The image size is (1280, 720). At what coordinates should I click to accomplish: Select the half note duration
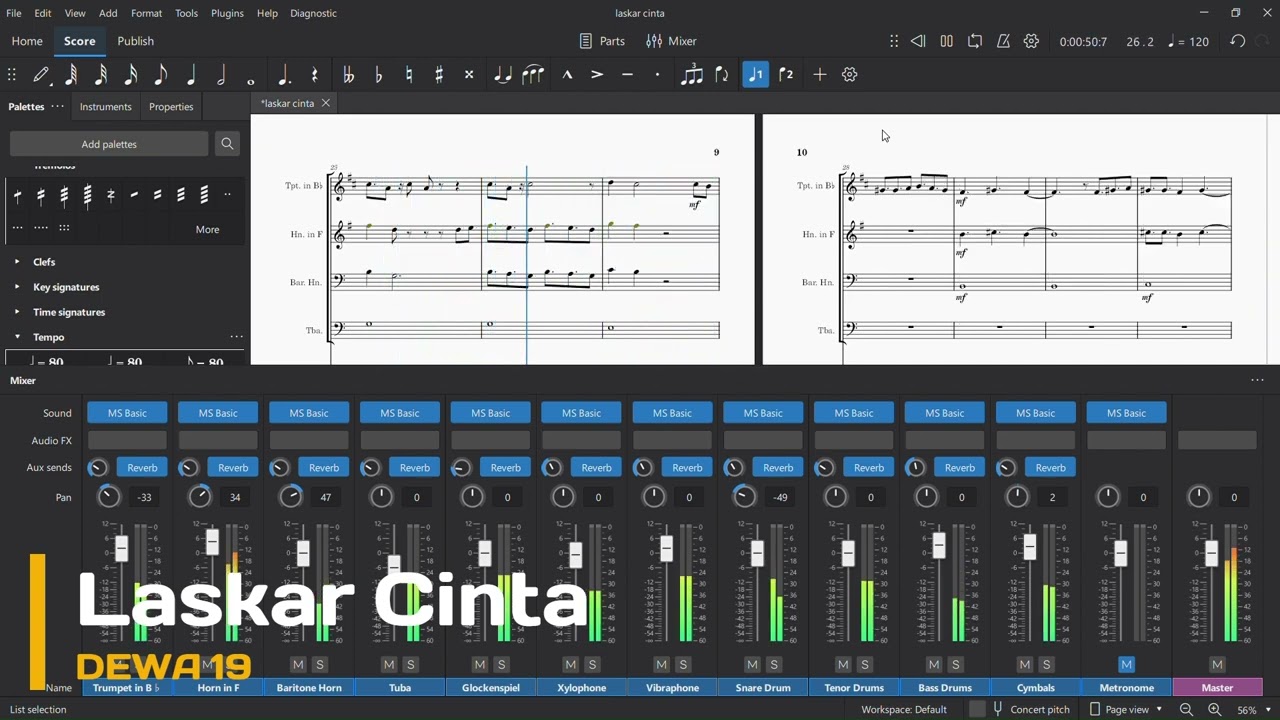(x=221, y=75)
